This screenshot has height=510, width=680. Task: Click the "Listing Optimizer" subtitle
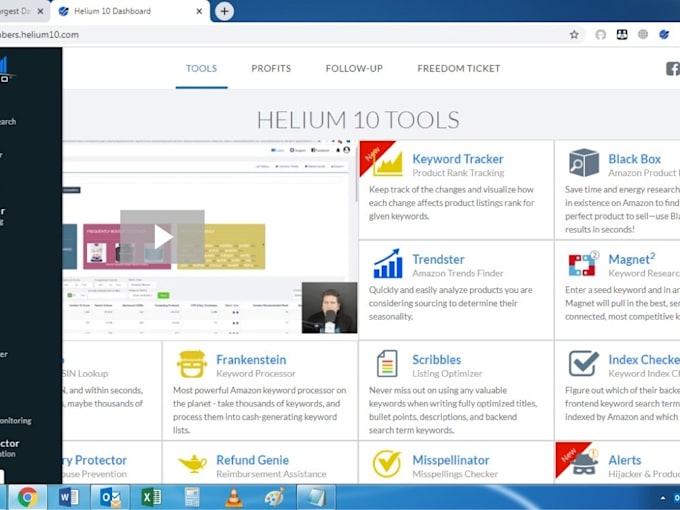447,373
